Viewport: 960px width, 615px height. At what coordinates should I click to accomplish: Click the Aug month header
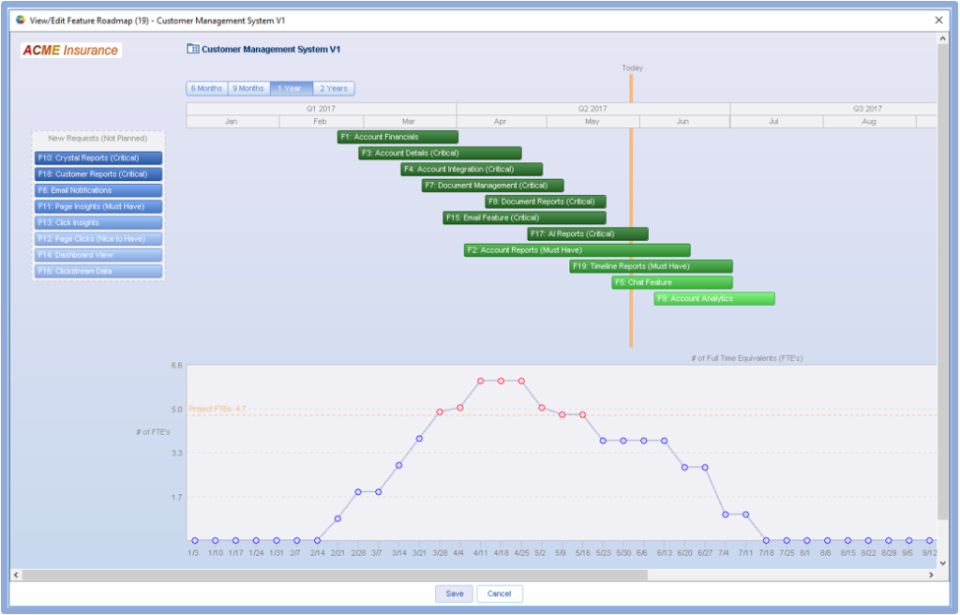[869, 121]
